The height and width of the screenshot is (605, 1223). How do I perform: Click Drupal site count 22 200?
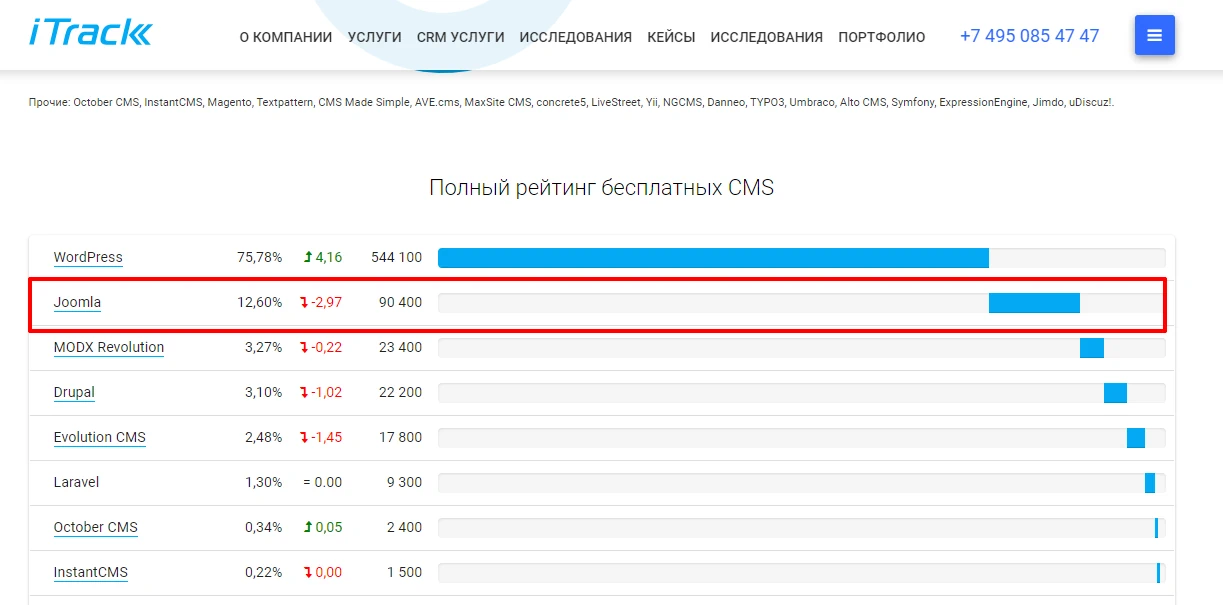400,392
